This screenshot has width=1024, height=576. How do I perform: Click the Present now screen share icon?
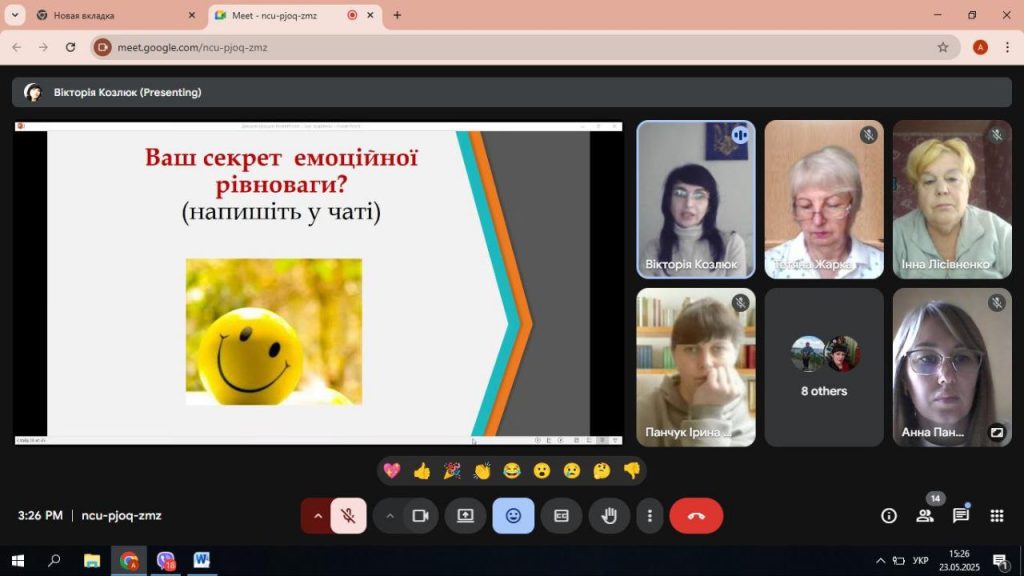coord(465,516)
